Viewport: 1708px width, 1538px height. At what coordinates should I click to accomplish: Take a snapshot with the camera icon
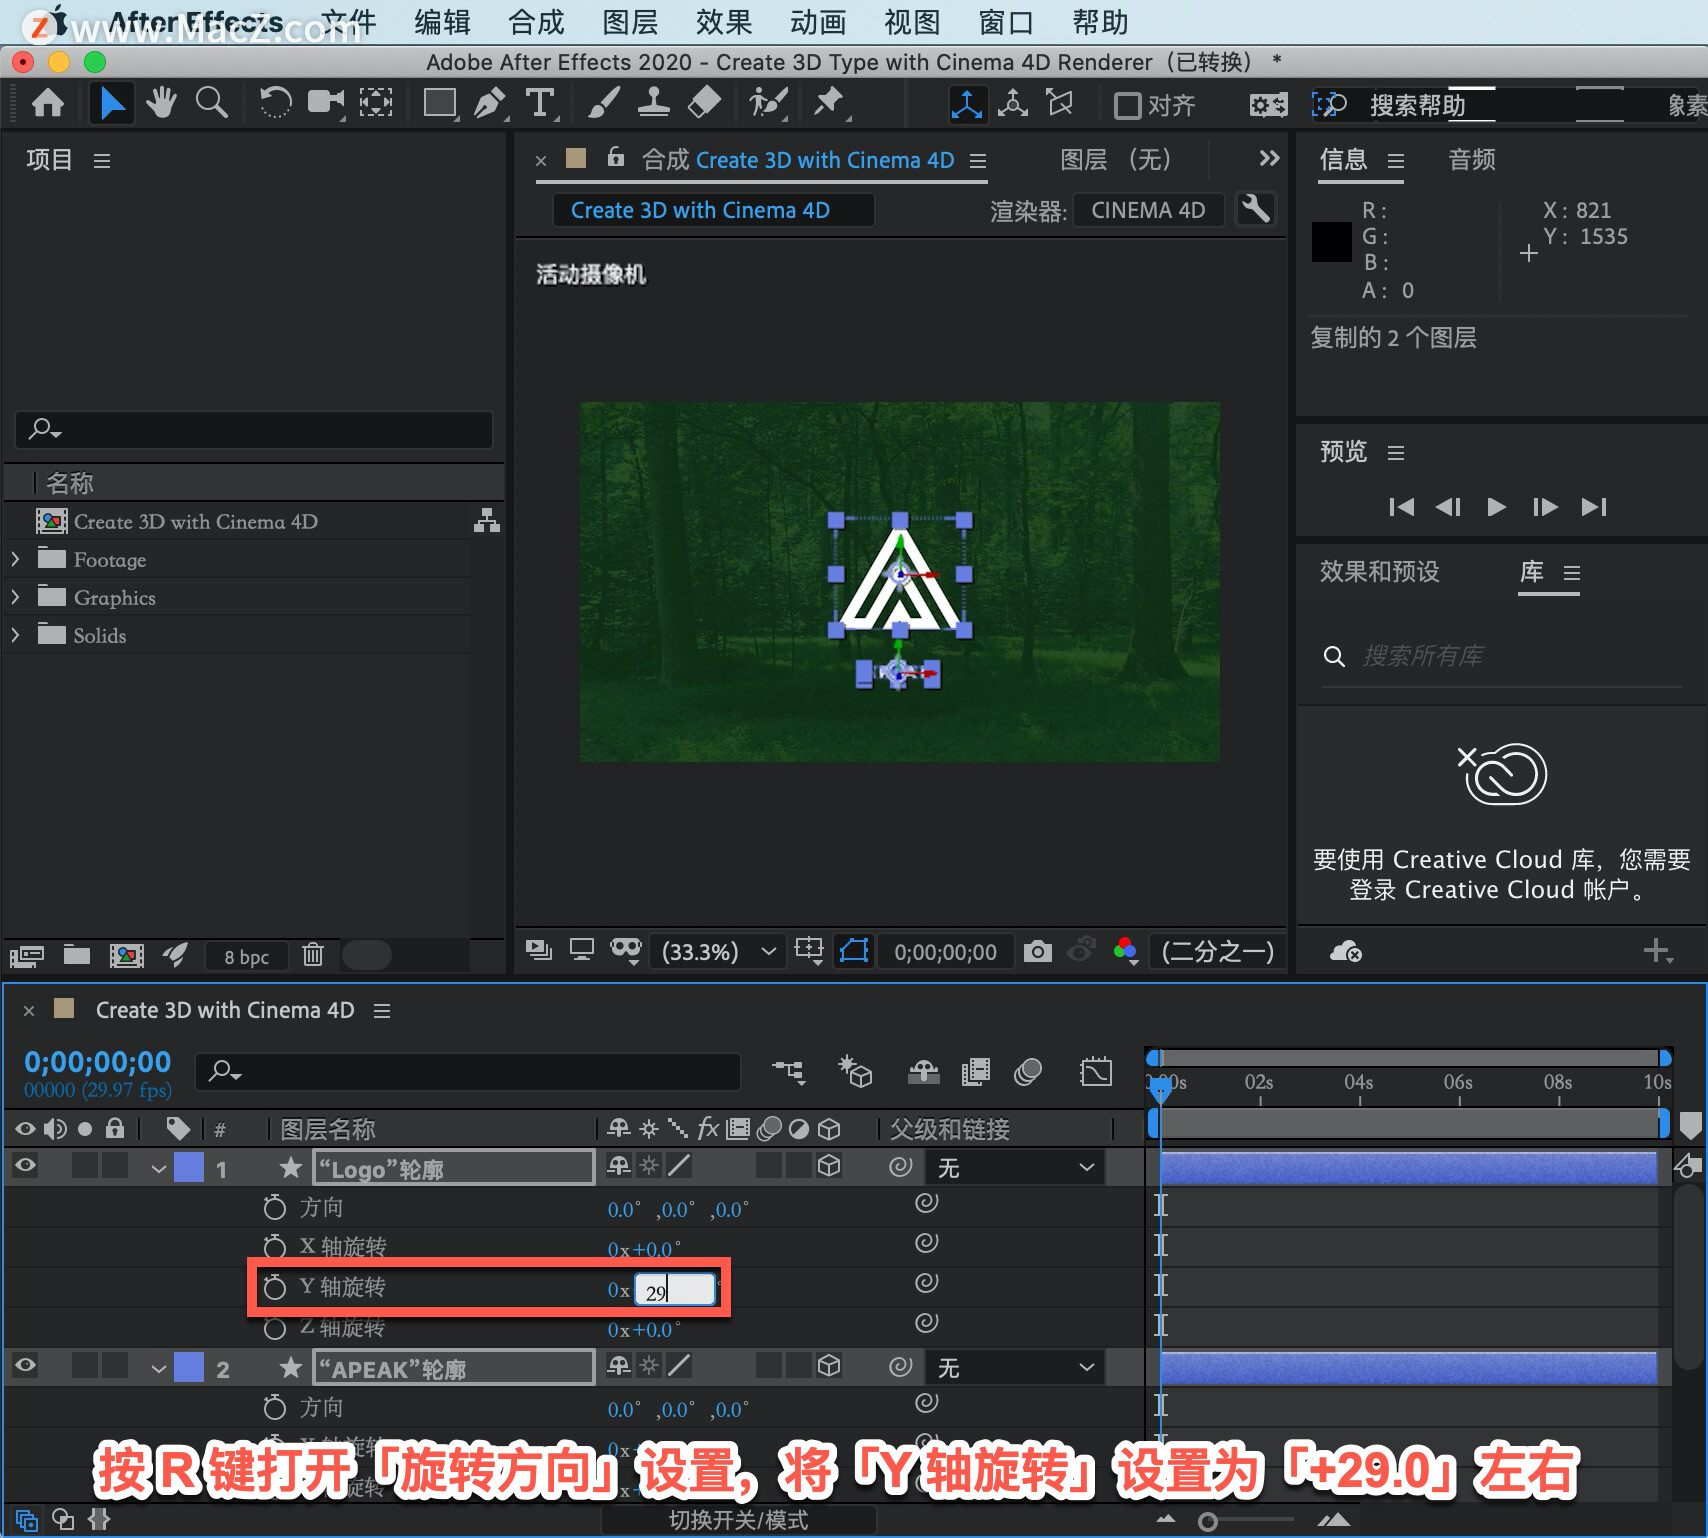(1038, 951)
